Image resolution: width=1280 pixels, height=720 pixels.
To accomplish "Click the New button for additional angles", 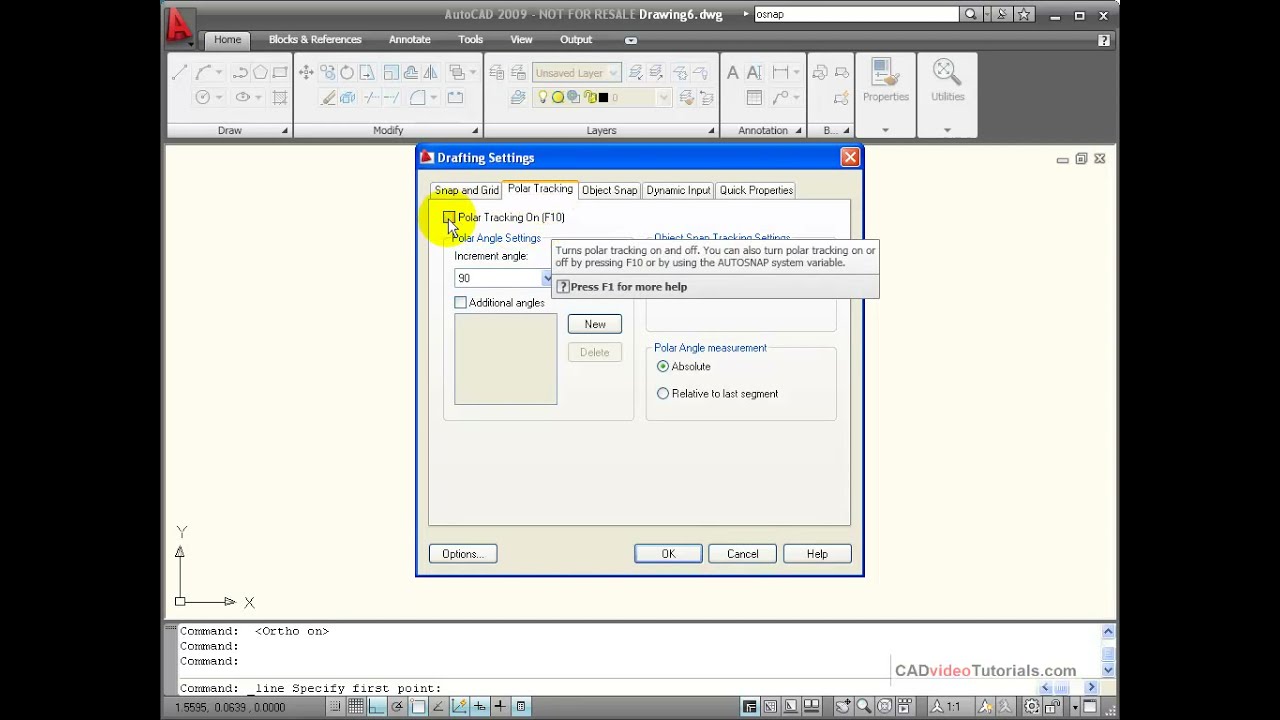I will 595,324.
